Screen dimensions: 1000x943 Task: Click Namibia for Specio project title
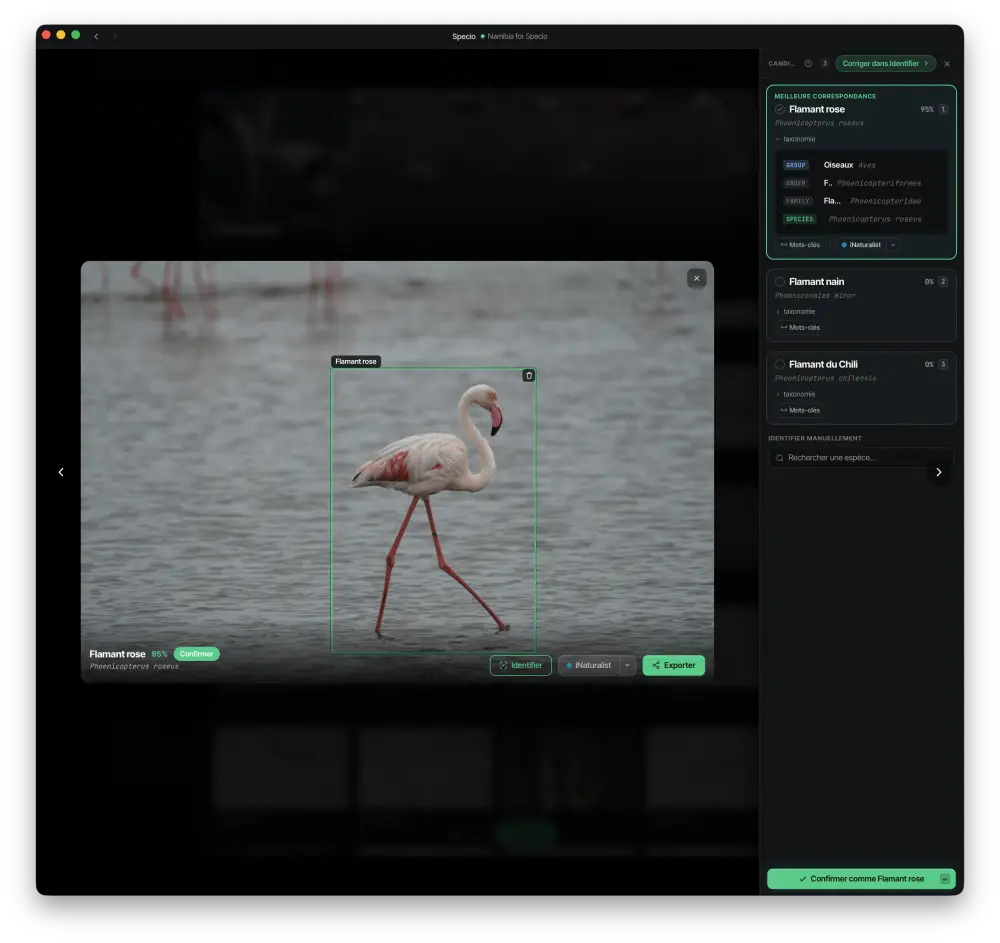click(517, 36)
